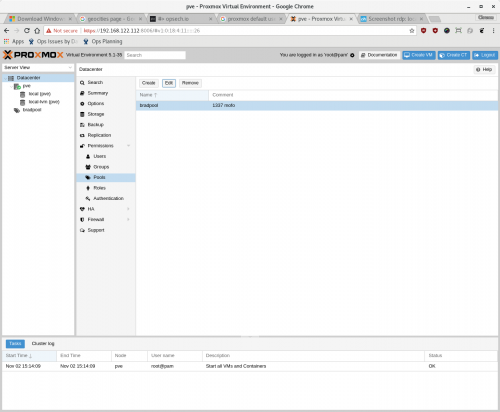500x412 pixels.
Task: Sort by Name column header
Action: [172, 95]
